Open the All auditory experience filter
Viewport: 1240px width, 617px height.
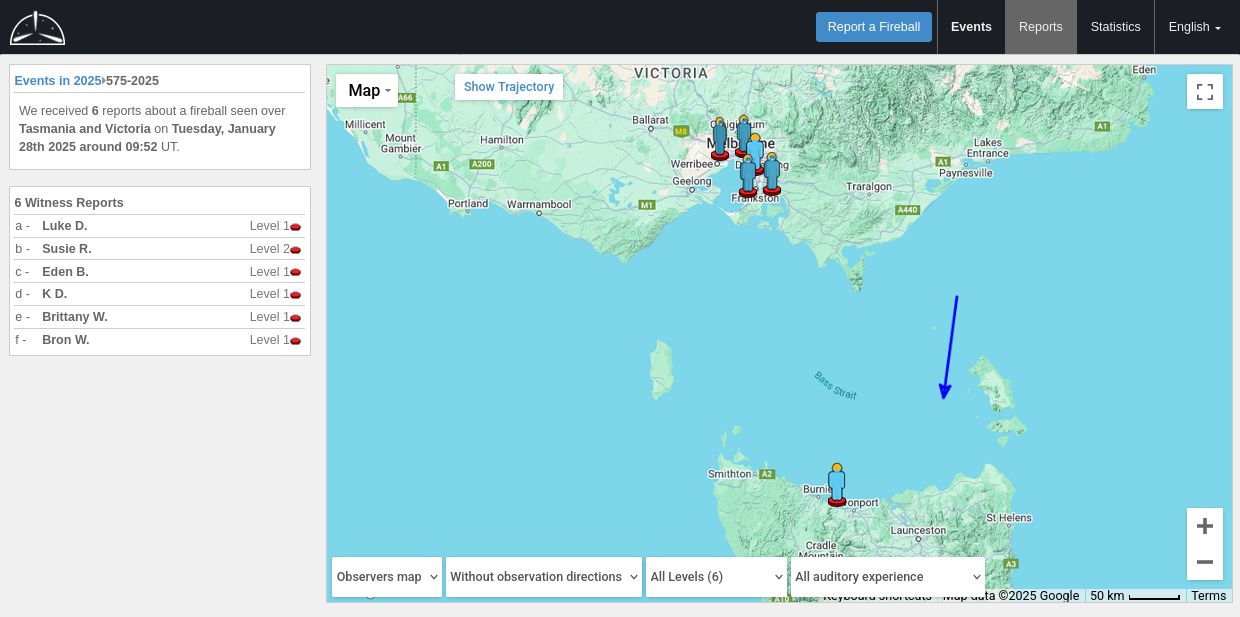(x=886, y=577)
